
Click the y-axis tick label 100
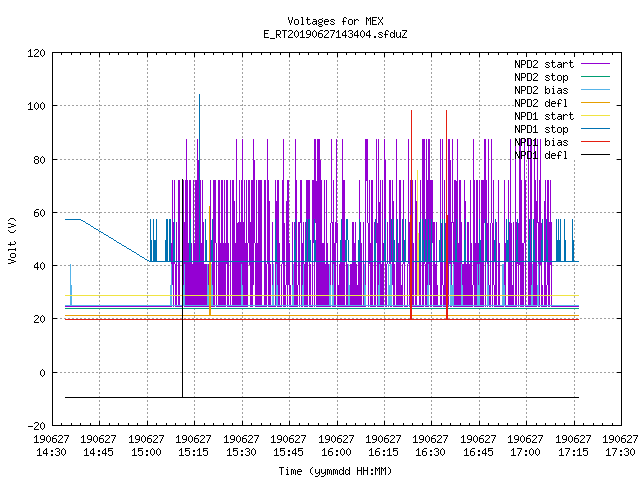point(36,106)
